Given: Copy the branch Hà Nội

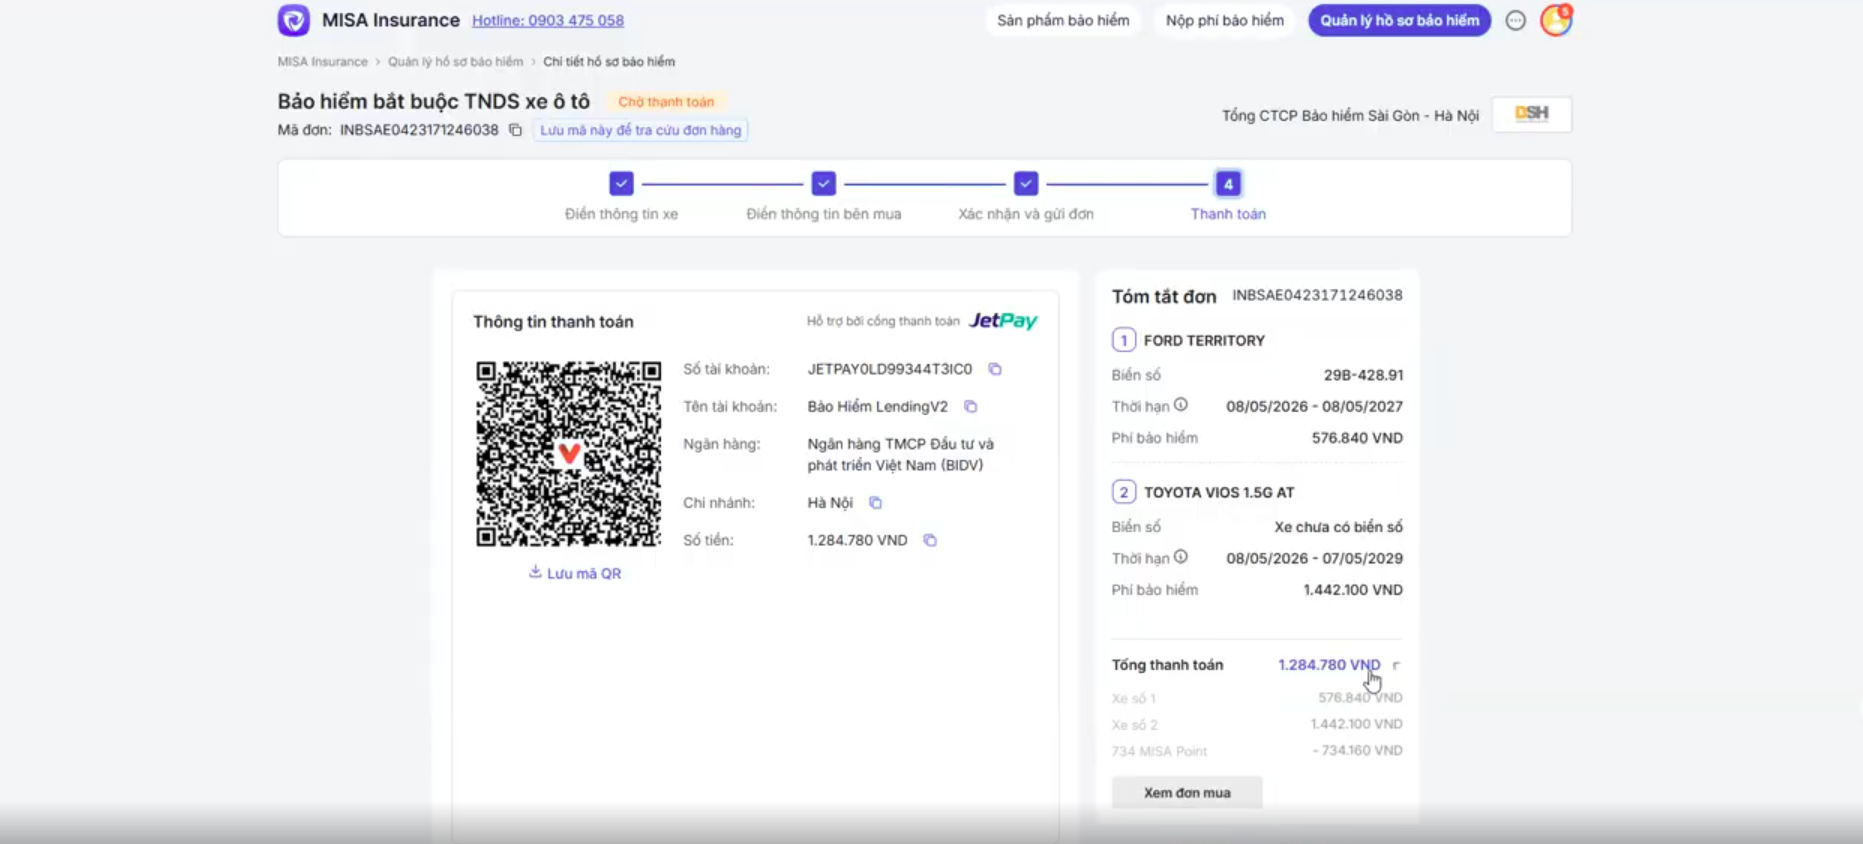Looking at the screenshot, I should tap(875, 503).
